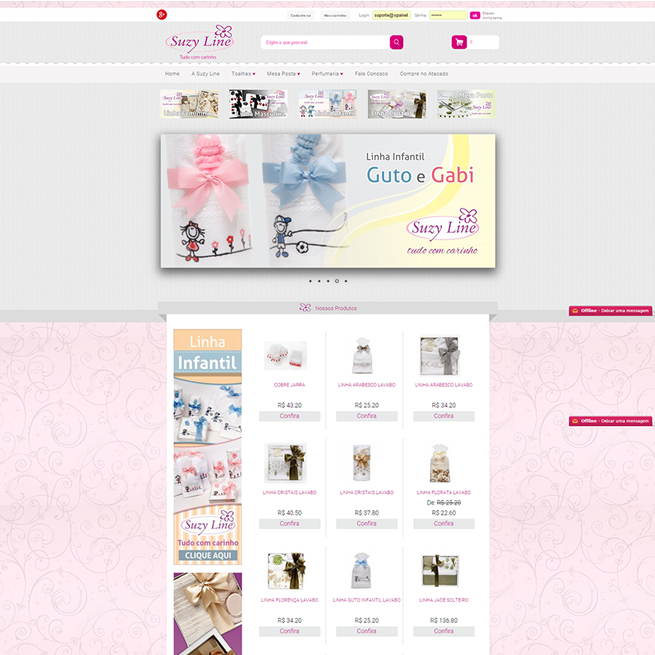Open the Fale Conosco menu item
The width and height of the screenshot is (655, 655).
(x=371, y=74)
